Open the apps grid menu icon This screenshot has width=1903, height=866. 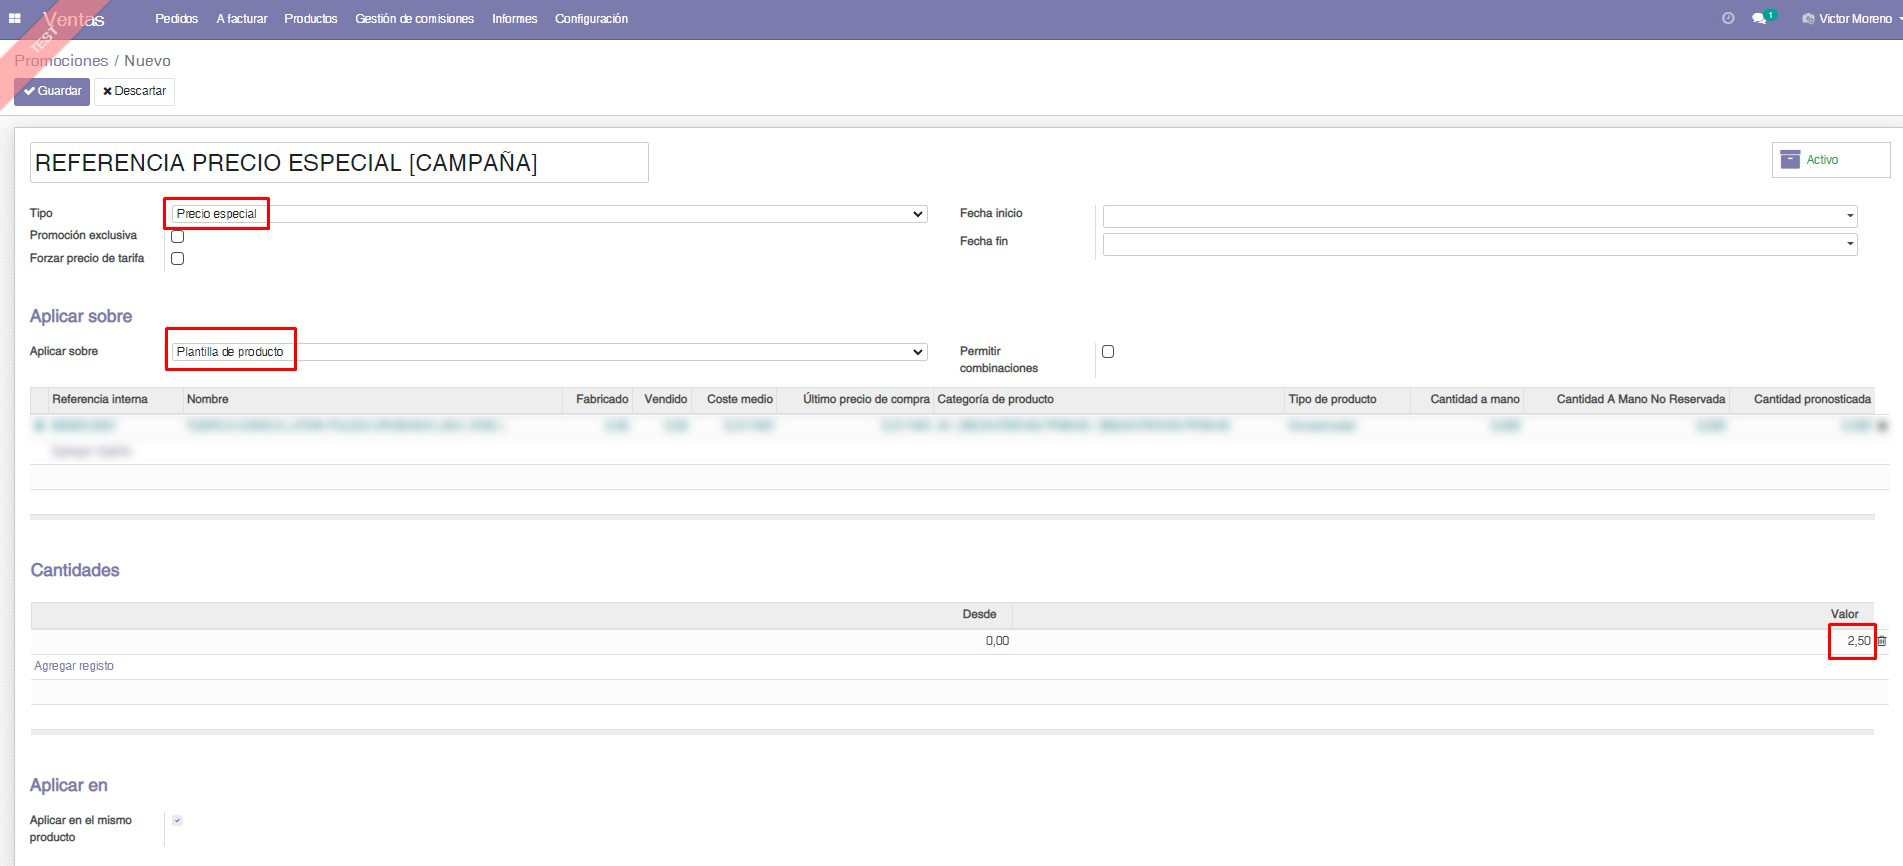pos(15,19)
